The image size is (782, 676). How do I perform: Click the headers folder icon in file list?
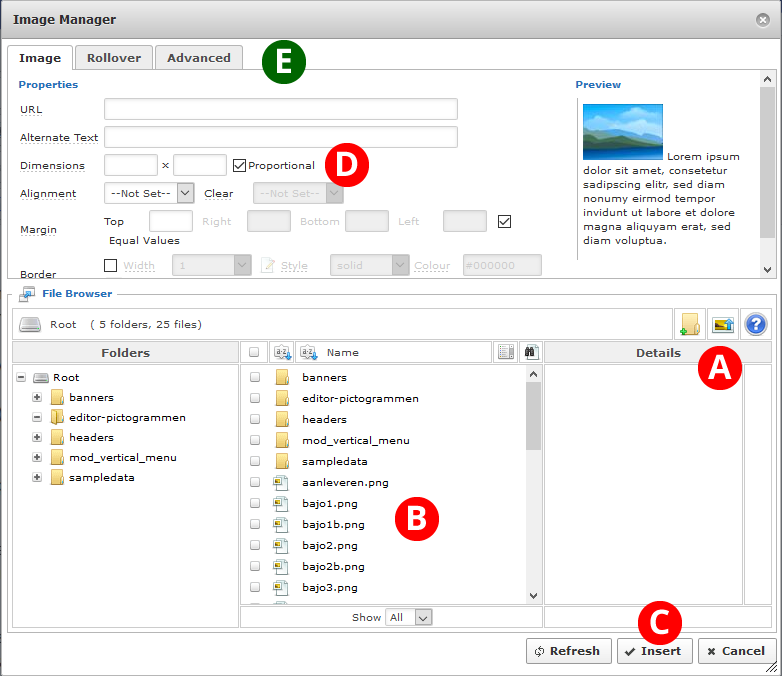282,419
